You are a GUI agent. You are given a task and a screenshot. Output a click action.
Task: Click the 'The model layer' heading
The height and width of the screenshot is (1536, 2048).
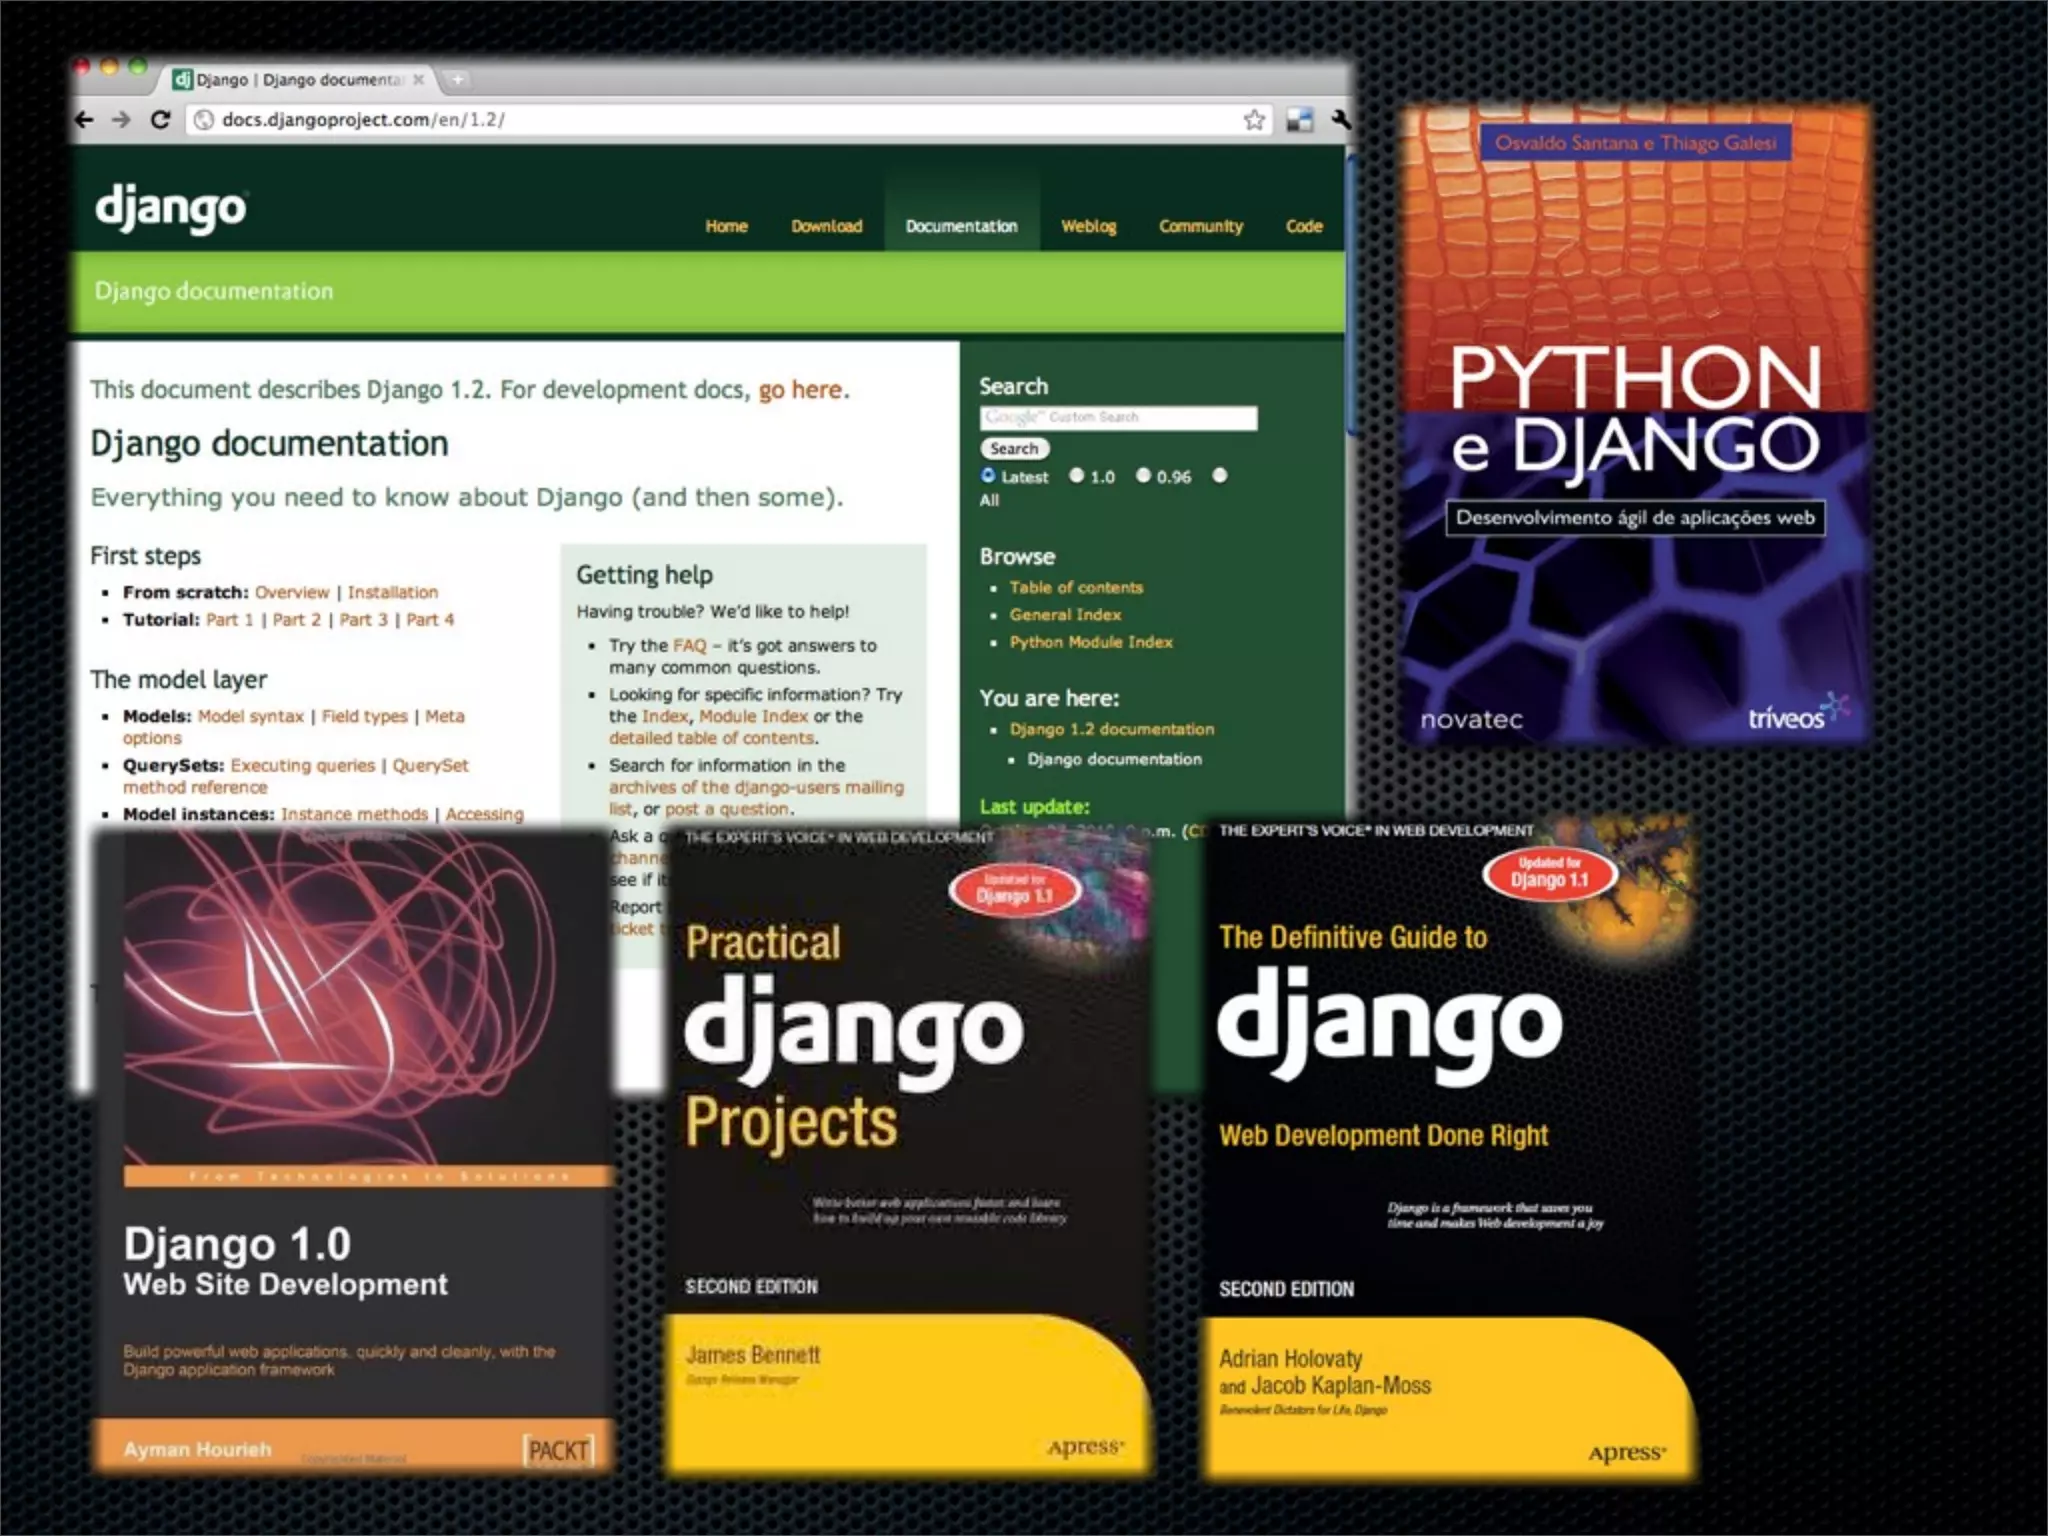(179, 680)
